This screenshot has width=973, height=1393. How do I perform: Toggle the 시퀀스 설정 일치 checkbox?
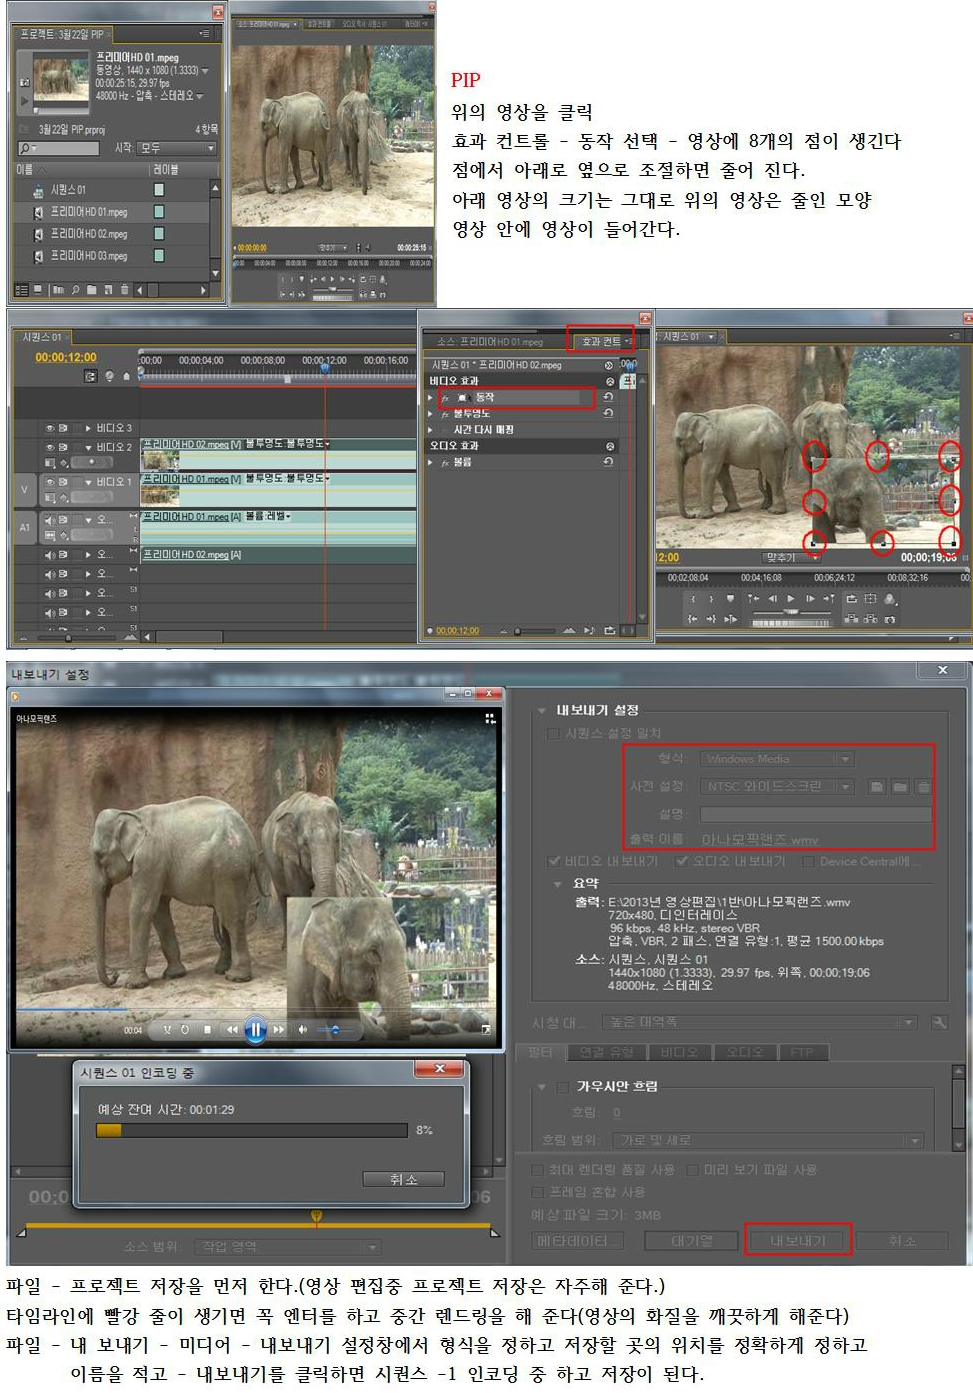pos(553,733)
